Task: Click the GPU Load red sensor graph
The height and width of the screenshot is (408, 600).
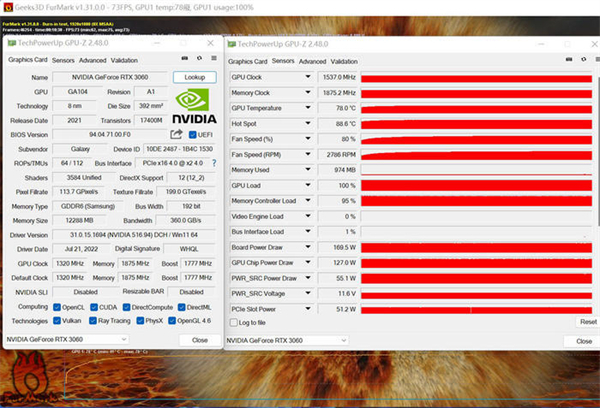Action: click(x=476, y=186)
